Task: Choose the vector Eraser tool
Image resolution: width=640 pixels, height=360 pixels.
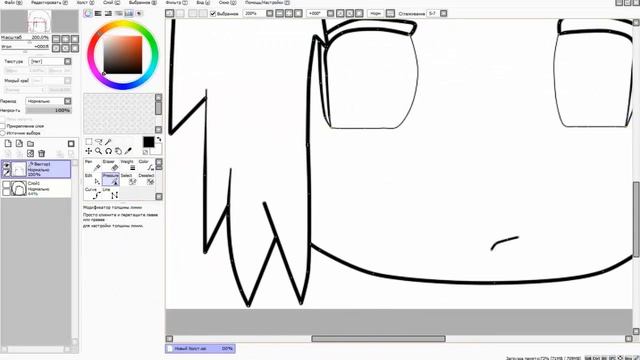Action: [x=111, y=165]
